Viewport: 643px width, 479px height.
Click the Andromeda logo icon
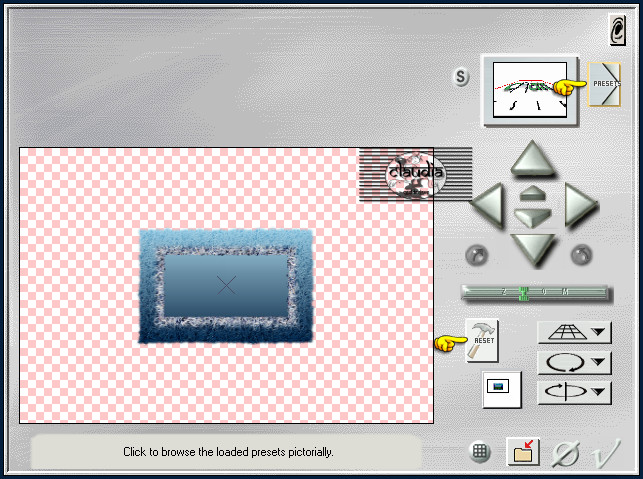click(617, 29)
